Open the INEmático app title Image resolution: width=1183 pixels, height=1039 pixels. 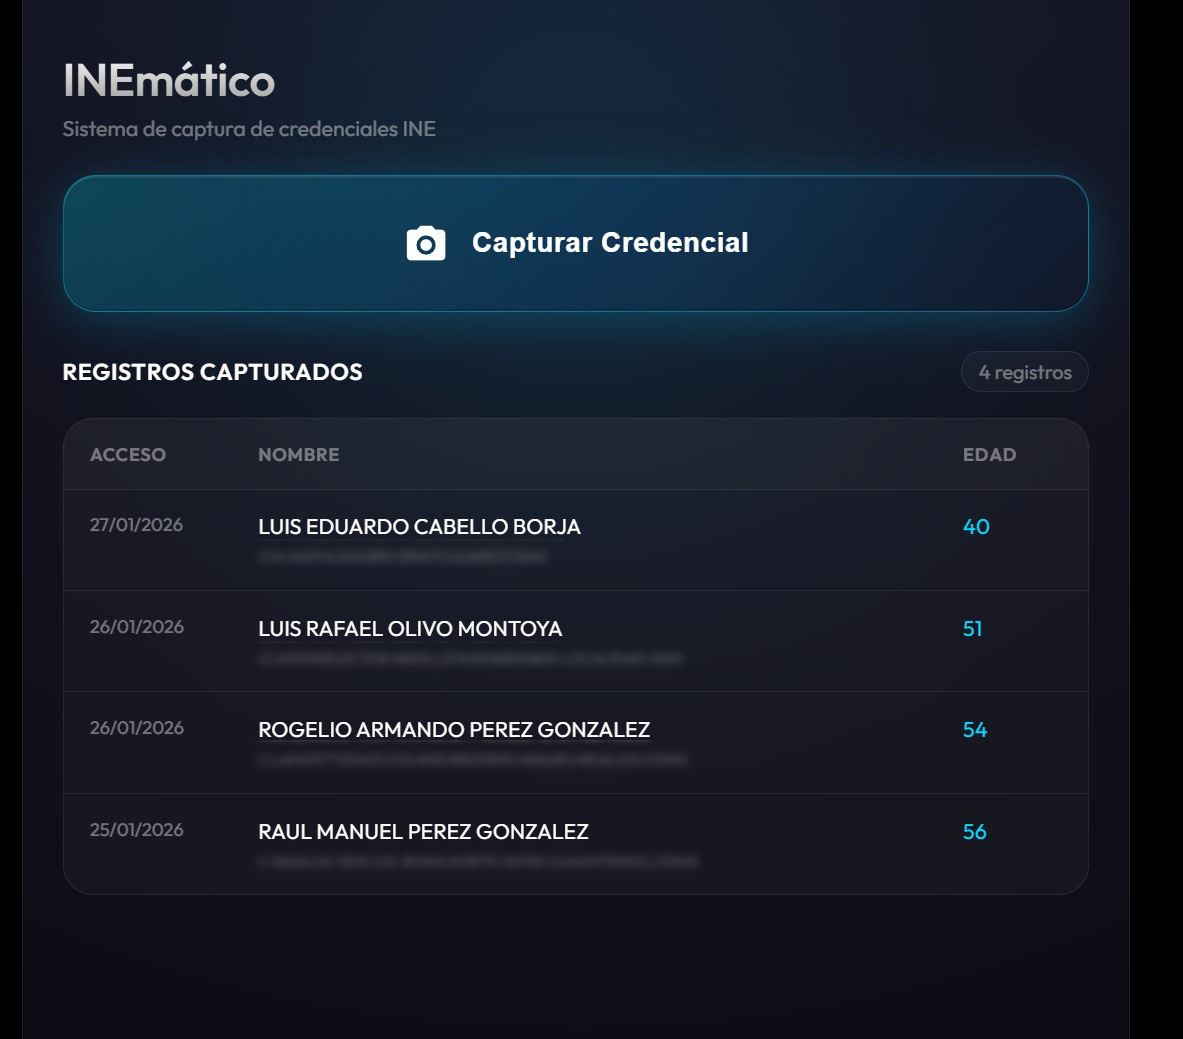pos(168,83)
